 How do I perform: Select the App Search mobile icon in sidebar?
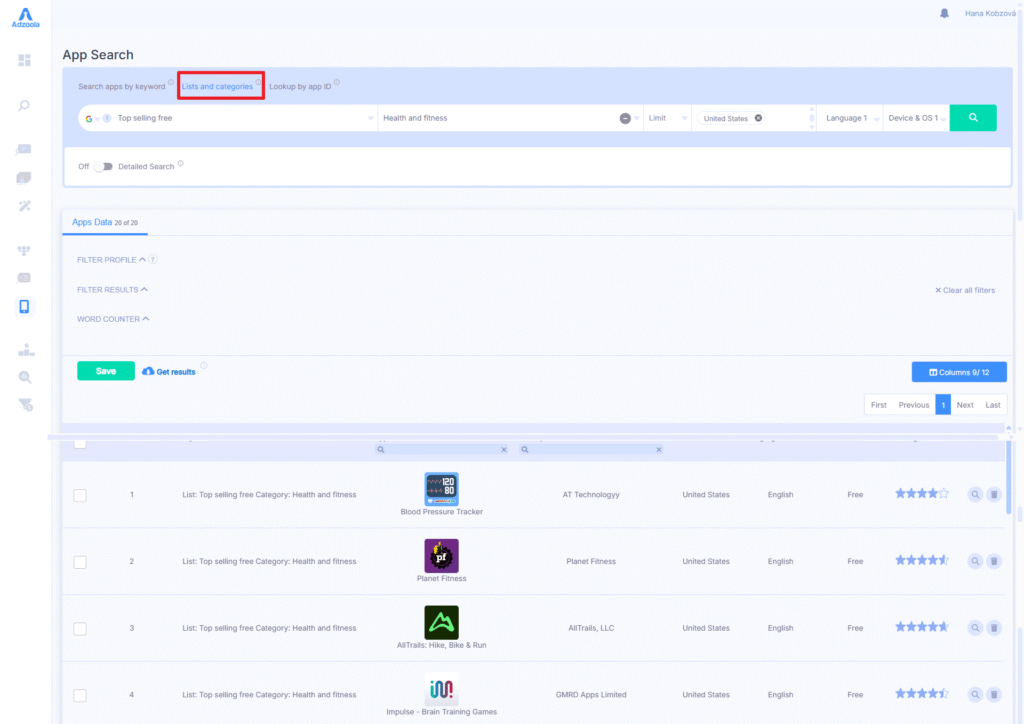[25, 306]
